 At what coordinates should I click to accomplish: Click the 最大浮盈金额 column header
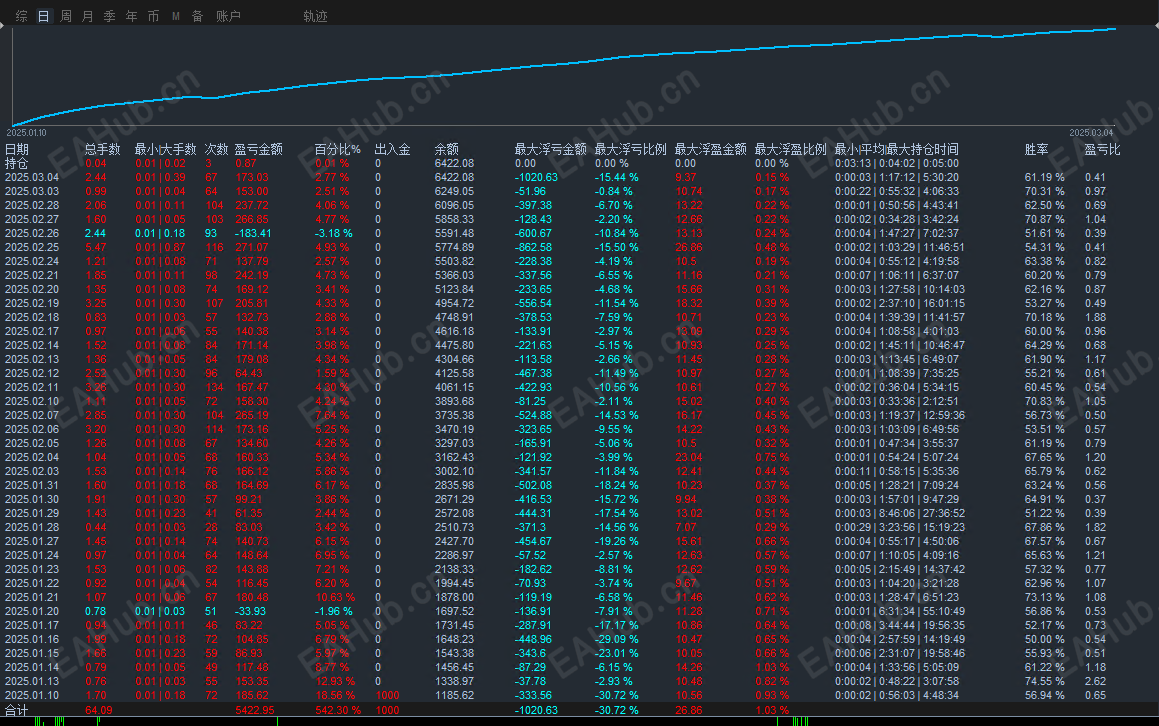tap(710, 149)
